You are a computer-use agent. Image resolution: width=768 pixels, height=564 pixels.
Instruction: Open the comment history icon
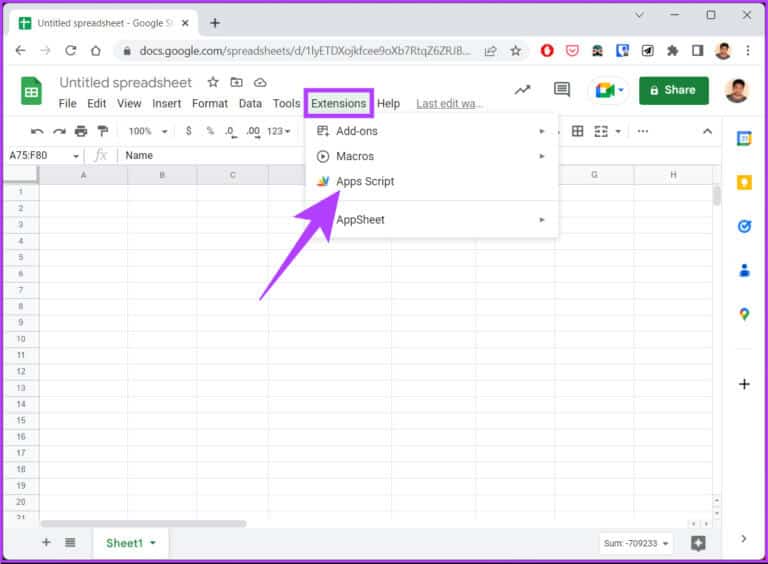click(562, 90)
